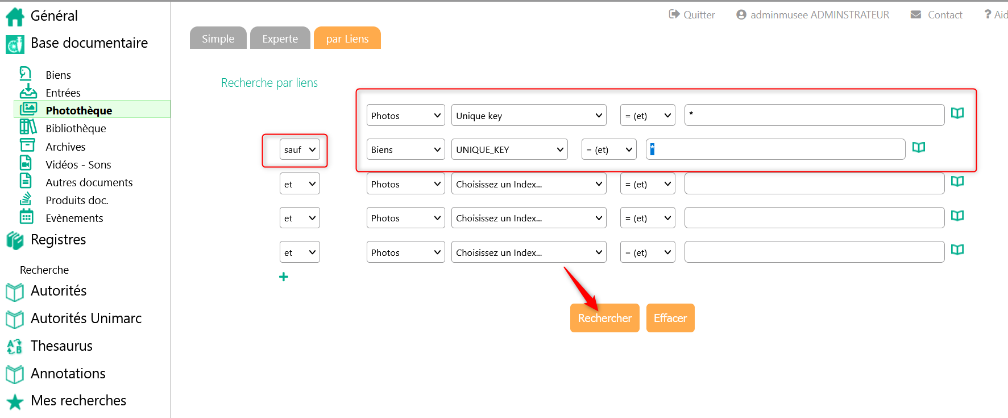Screen dimensions: 1008x418
Task: Open index book icon for first search row
Action: click(x=957, y=114)
